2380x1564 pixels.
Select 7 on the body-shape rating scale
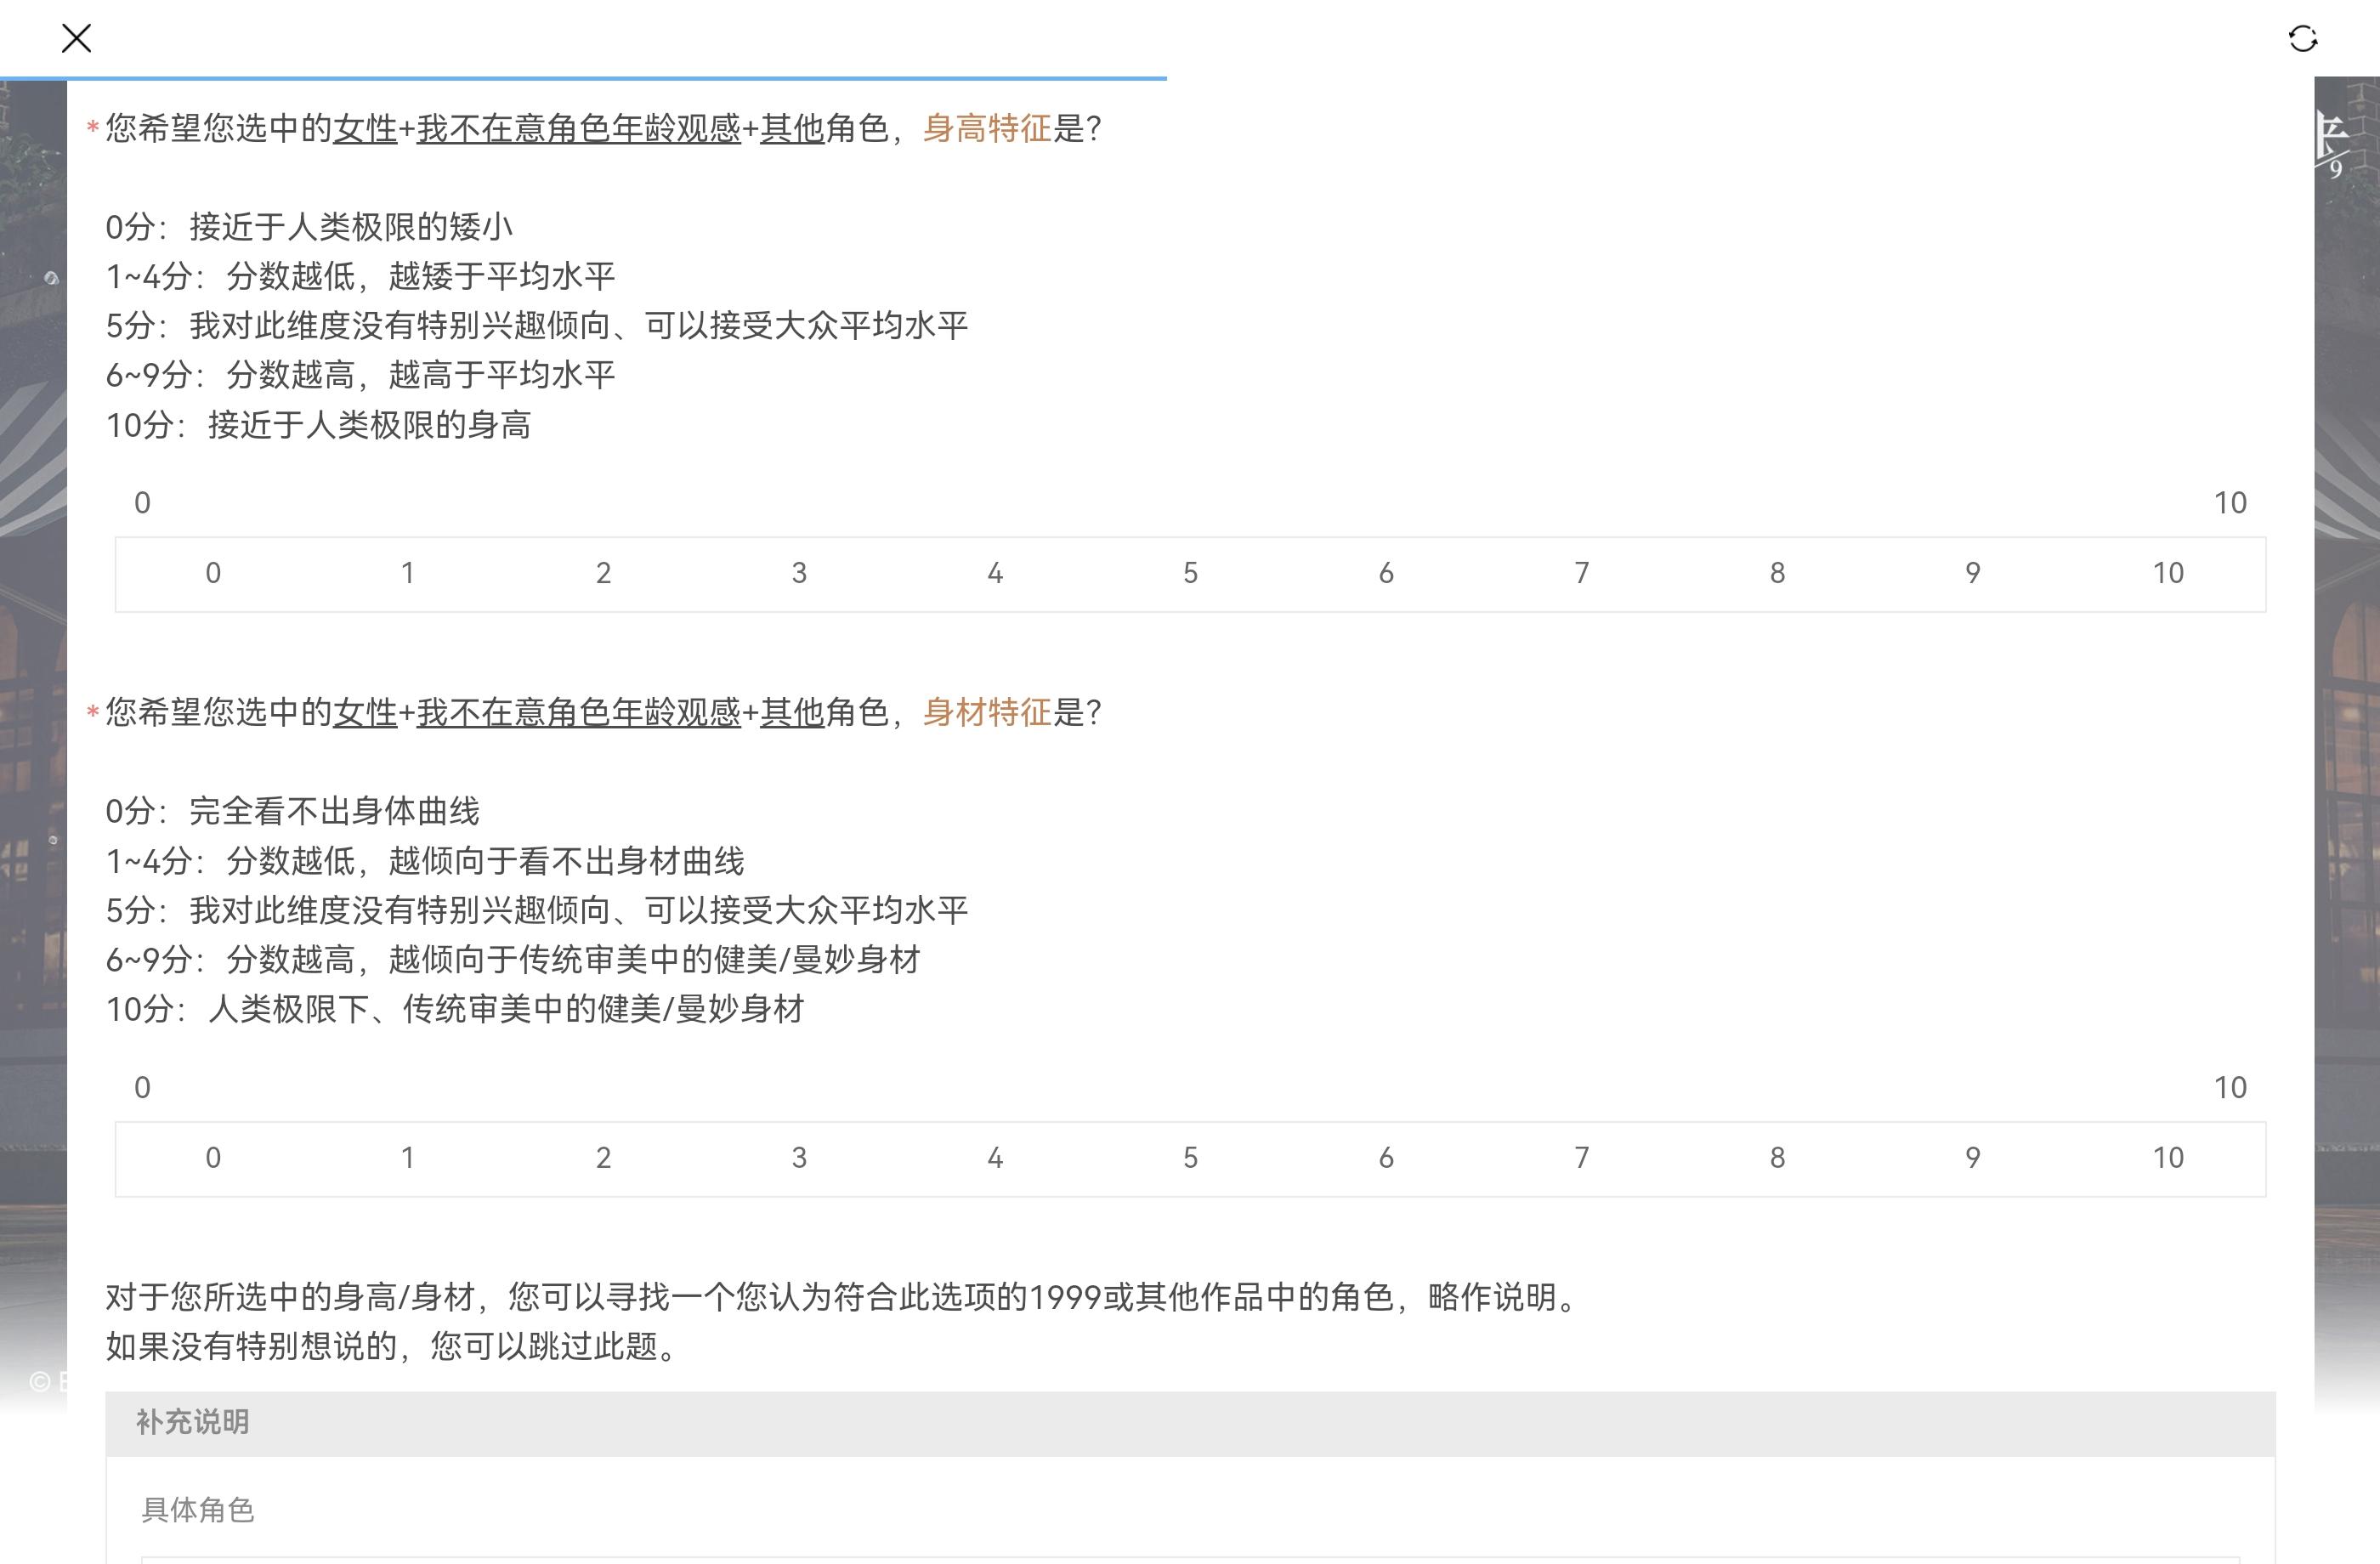[x=1581, y=1158]
